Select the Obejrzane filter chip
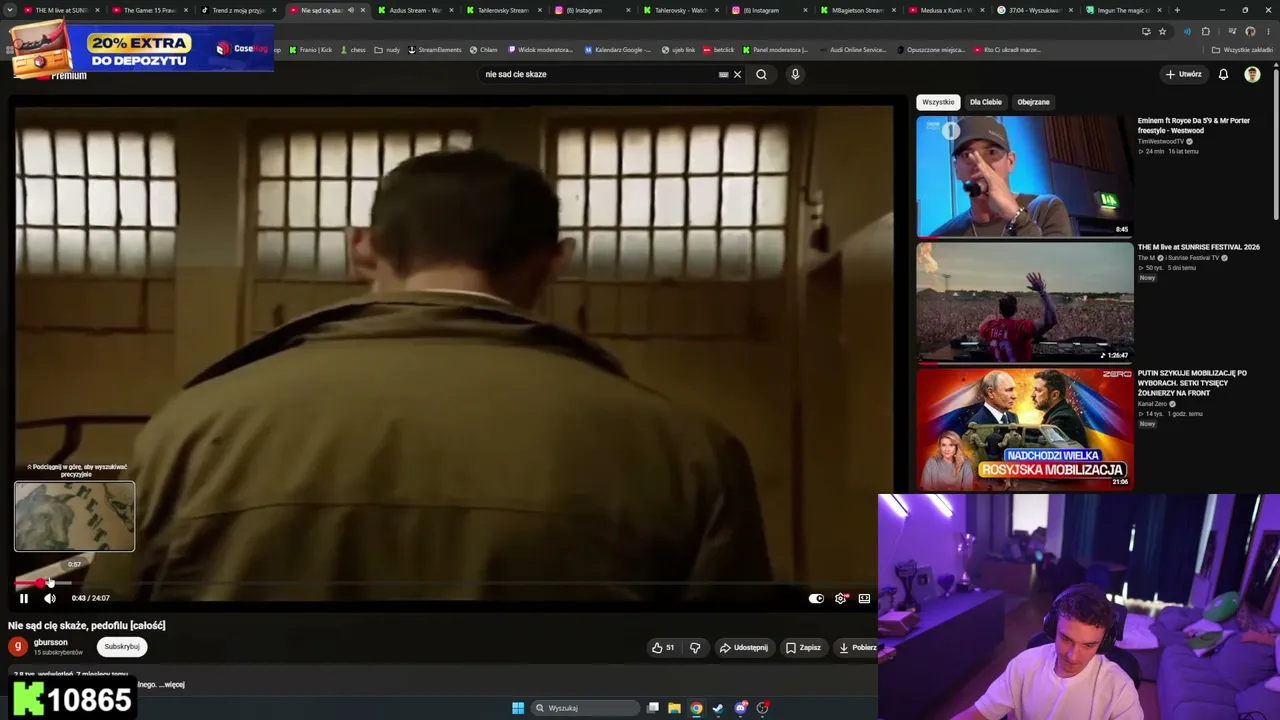The width and height of the screenshot is (1280, 720). pos(1033,102)
